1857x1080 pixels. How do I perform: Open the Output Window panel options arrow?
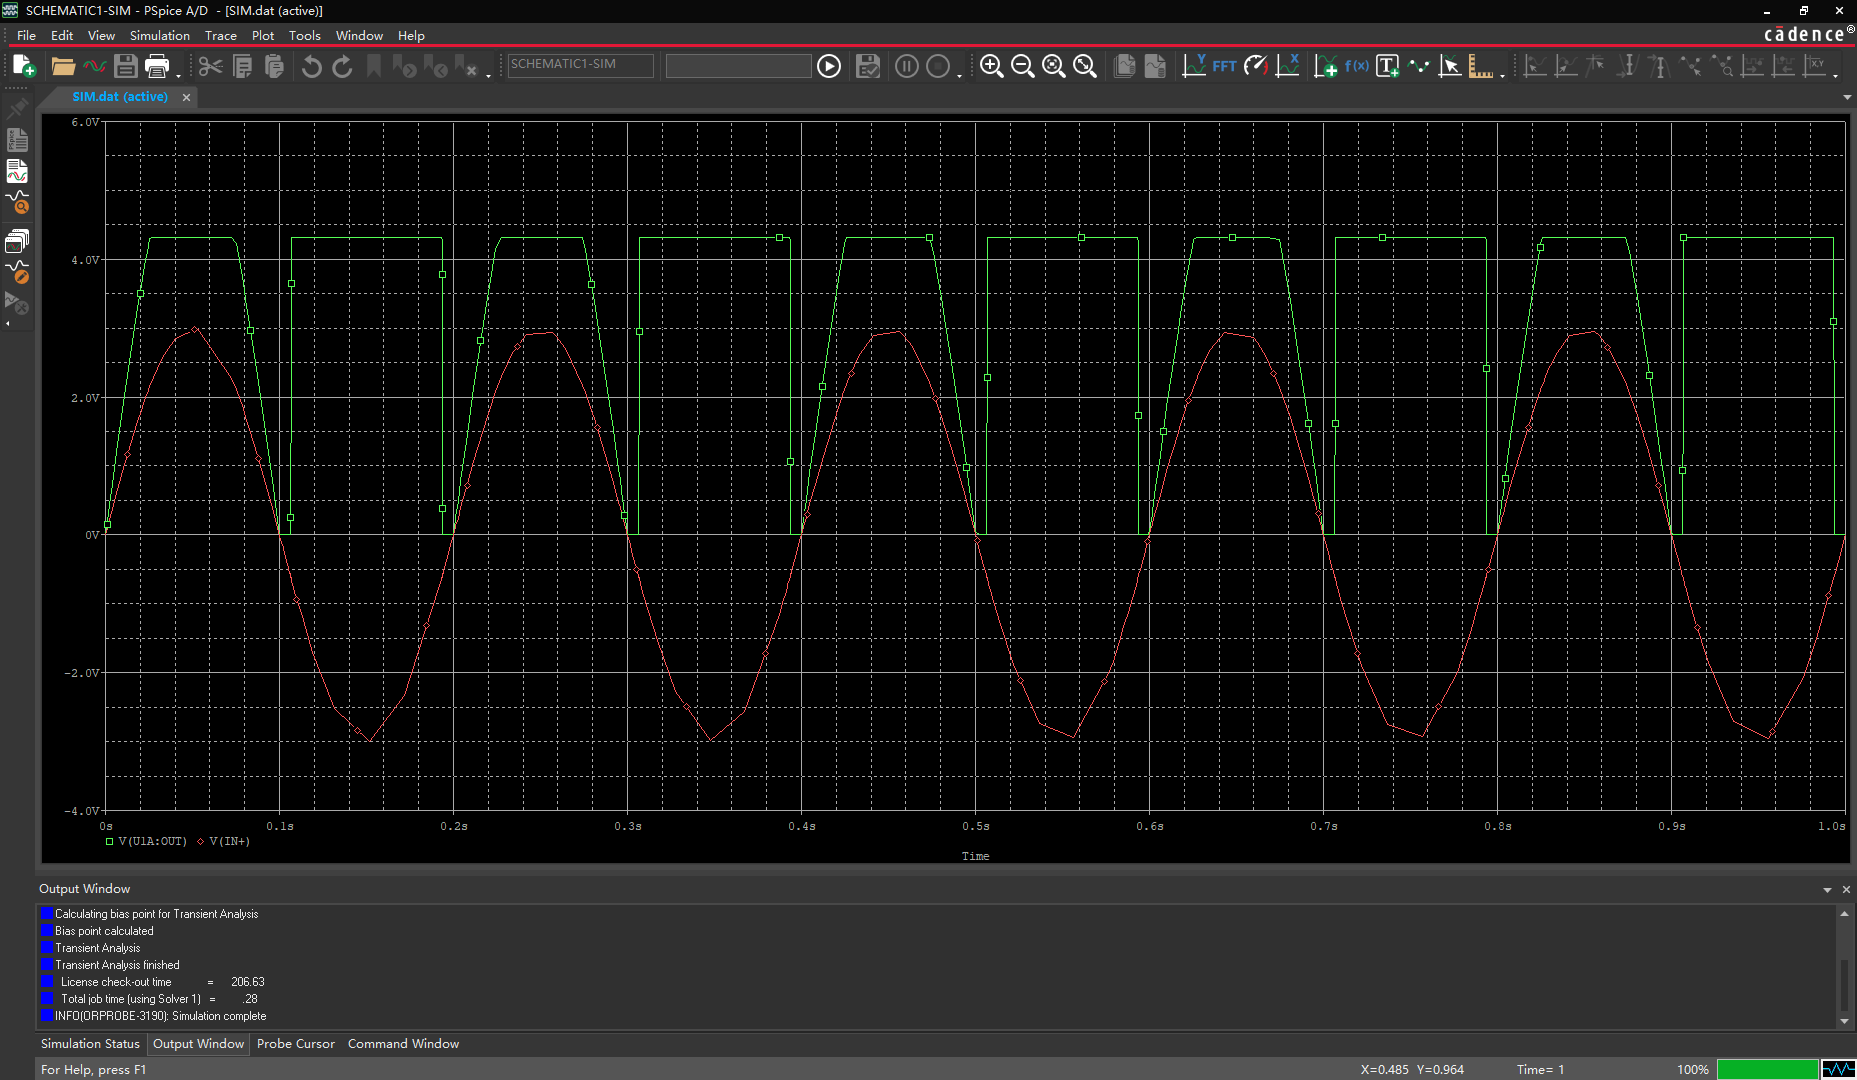(x=1827, y=889)
